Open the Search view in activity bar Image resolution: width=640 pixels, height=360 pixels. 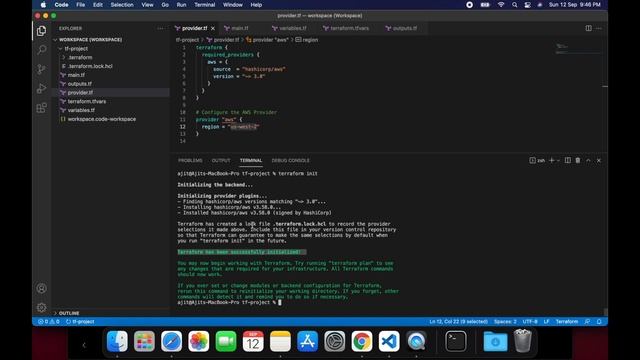[x=41, y=50]
